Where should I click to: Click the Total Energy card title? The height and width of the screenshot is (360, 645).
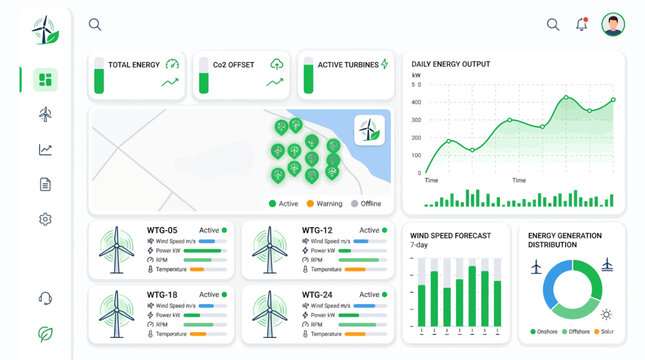tap(134, 65)
